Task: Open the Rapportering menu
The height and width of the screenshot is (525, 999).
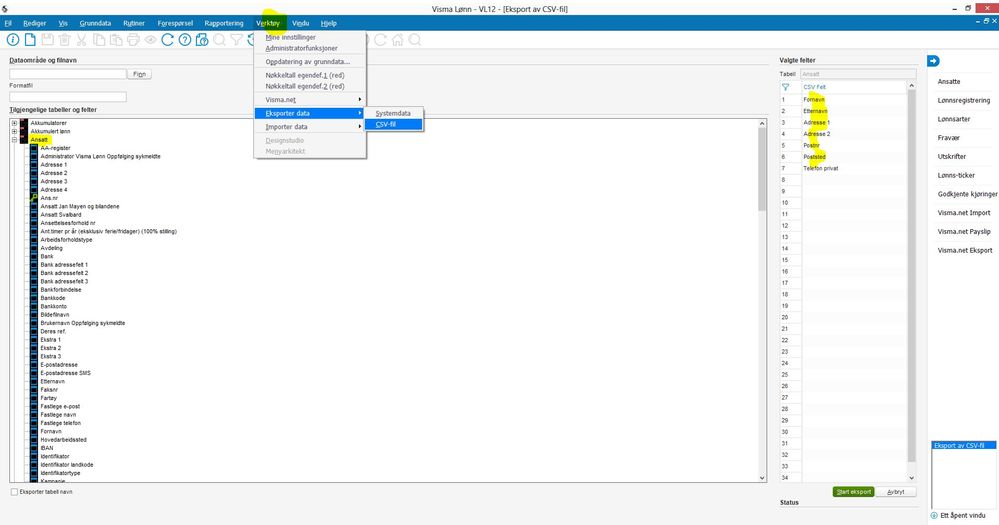Action: pos(224,23)
